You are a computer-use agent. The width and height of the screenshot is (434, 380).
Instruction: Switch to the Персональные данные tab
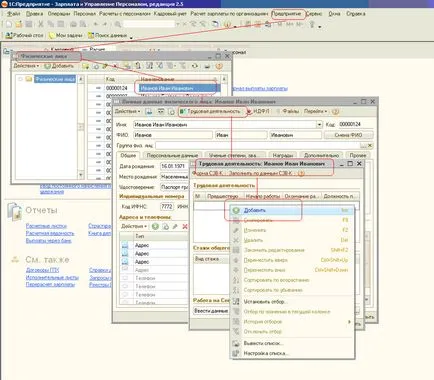tap(172, 155)
